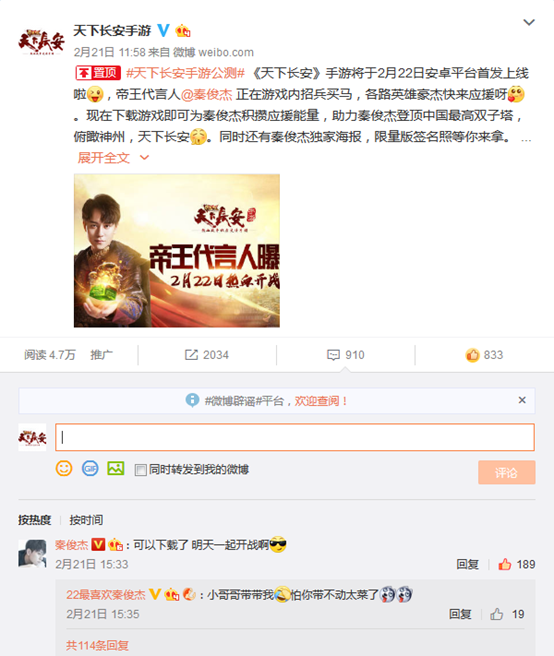Open the post options chevron menu
The height and width of the screenshot is (656, 554).
click(x=529, y=22)
